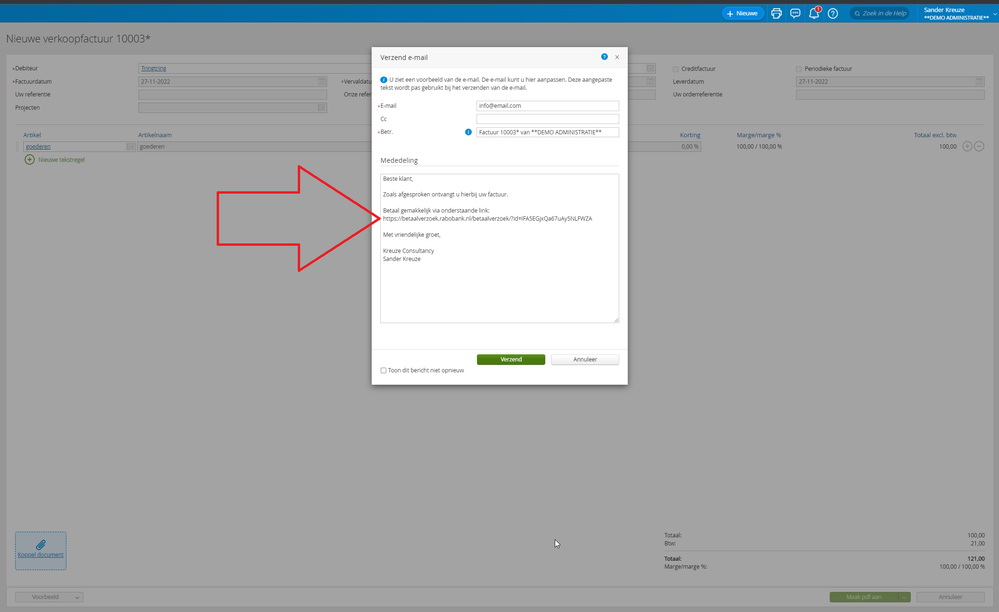Click the minus icon to remove invoice line
The width and height of the screenshot is (999, 612).
click(979, 146)
